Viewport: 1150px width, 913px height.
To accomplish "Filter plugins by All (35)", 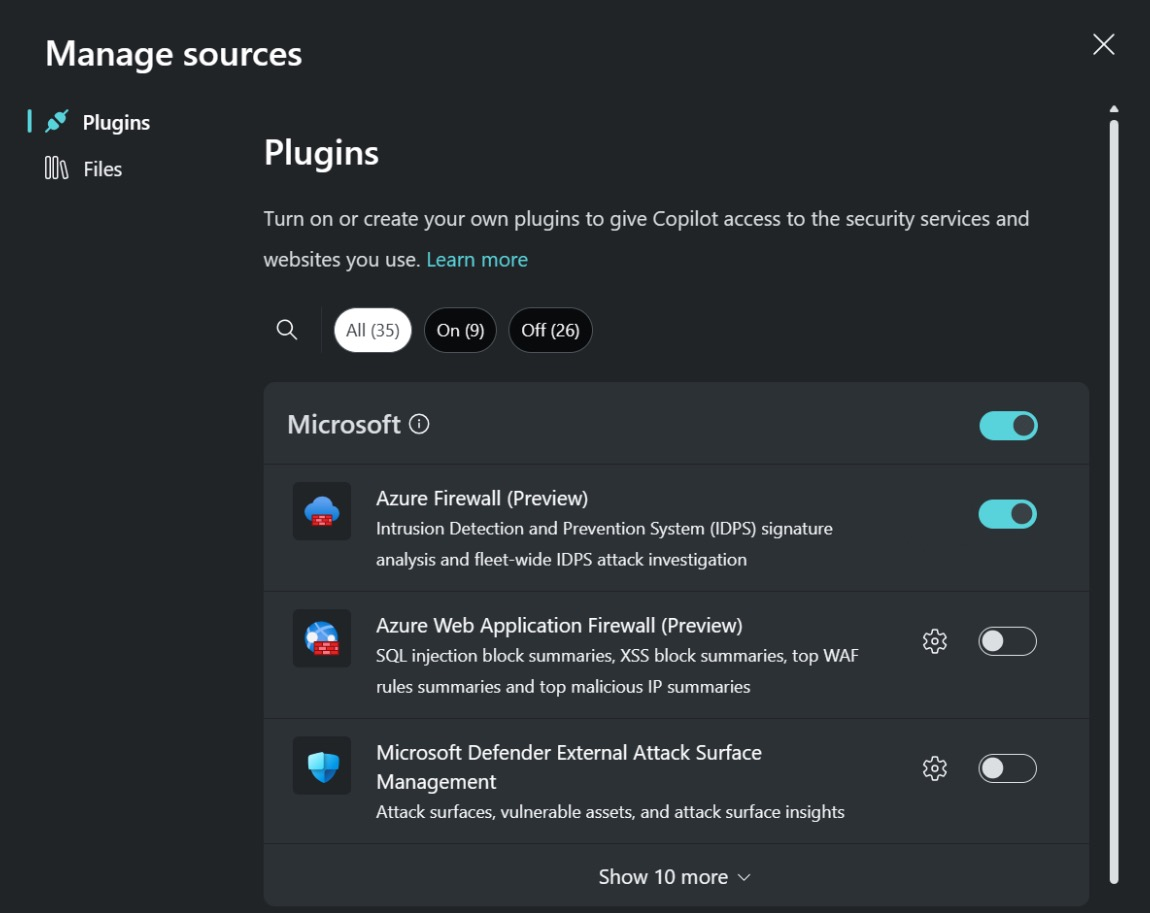I will (x=373, y=330).
